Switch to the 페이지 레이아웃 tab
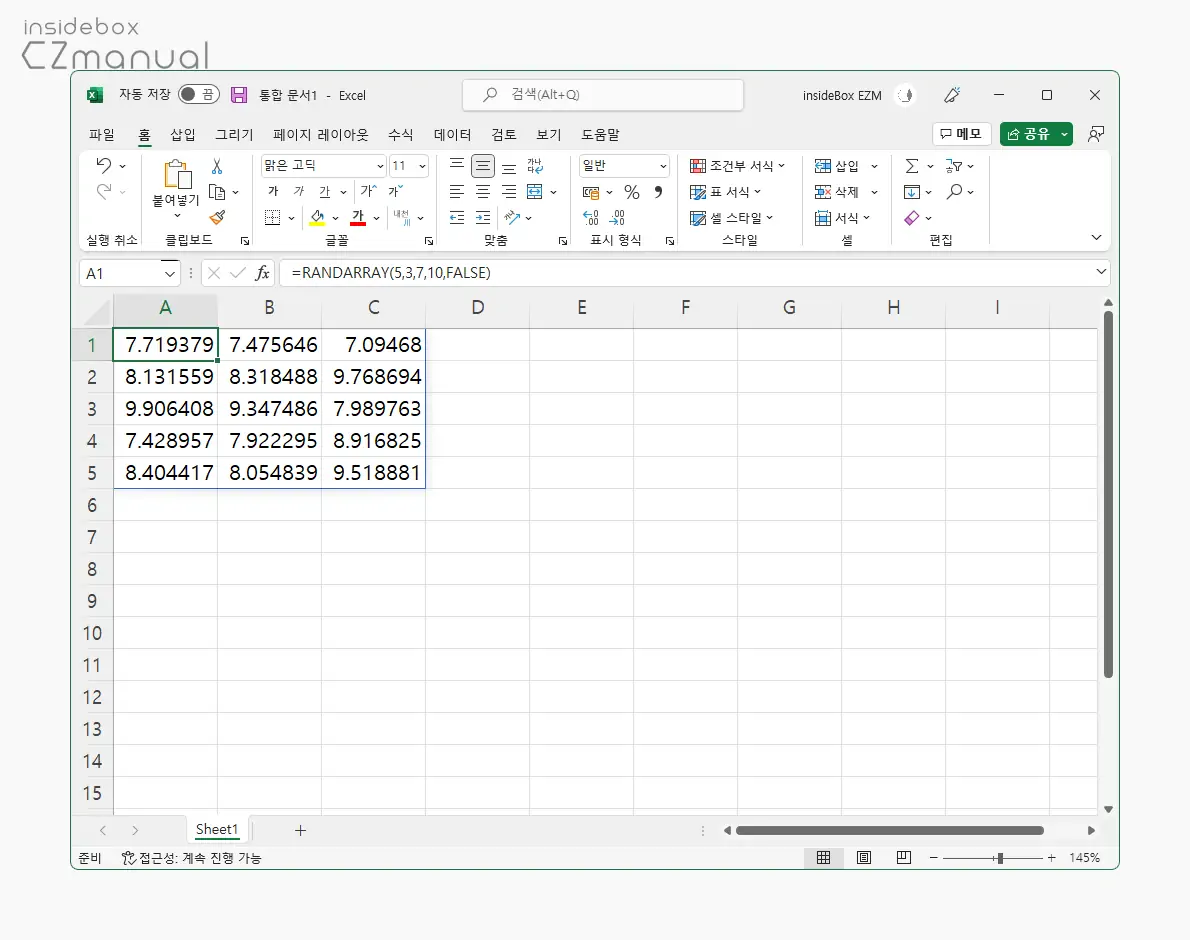The width and height of the screenshot is (1190, 940). pyautogui.click(x=320, y=134)
